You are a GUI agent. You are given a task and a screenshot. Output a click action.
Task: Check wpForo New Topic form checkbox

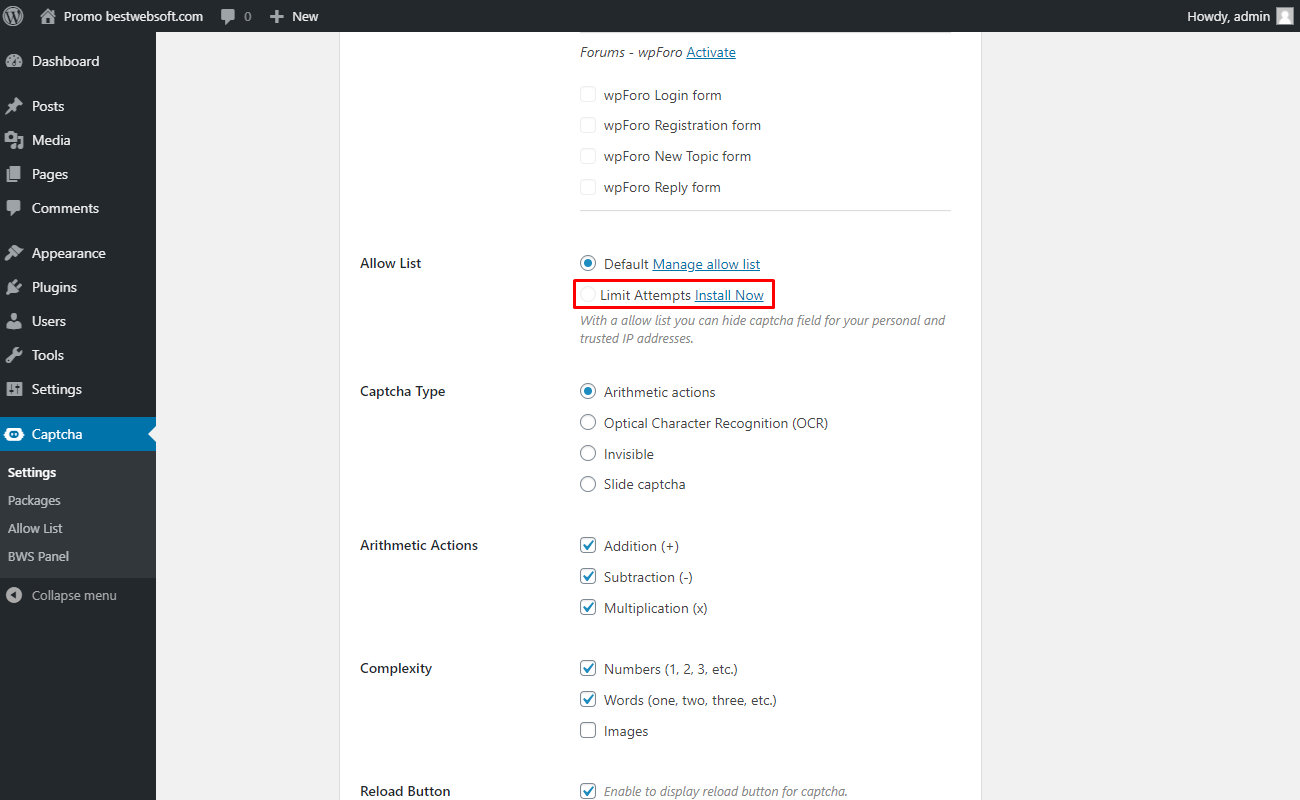588,156
